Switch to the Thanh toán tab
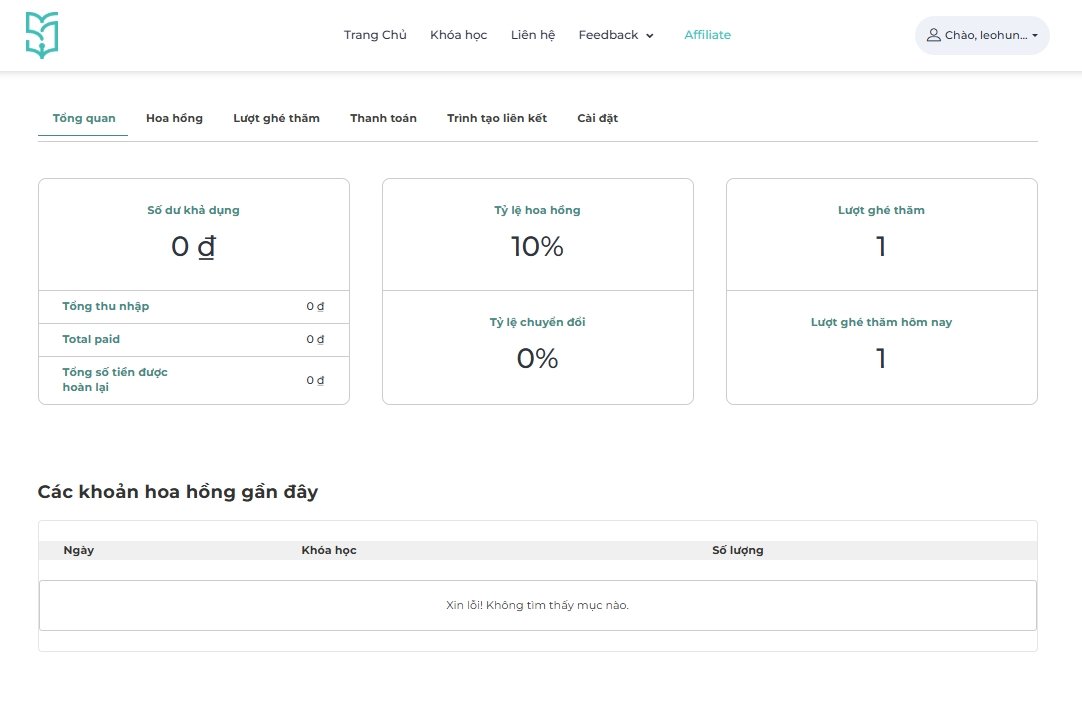1082x703 pixels. [383, 118]
